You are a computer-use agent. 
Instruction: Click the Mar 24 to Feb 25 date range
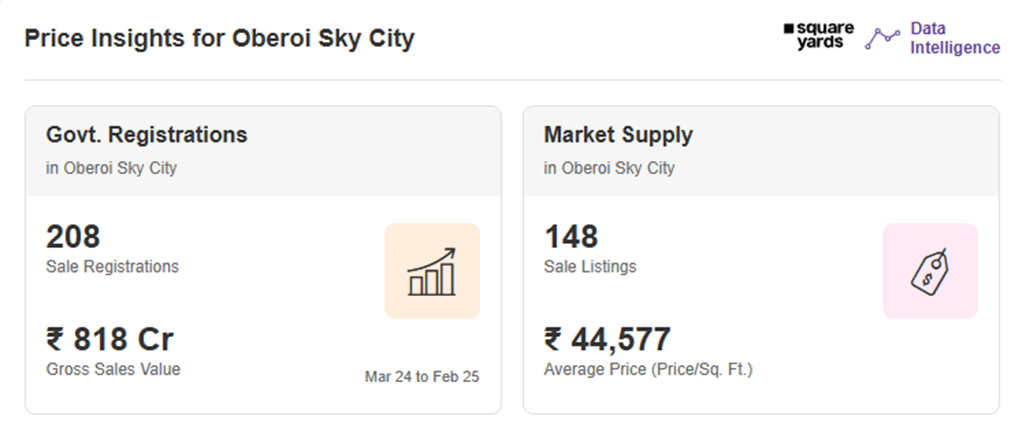click(422, 377)
